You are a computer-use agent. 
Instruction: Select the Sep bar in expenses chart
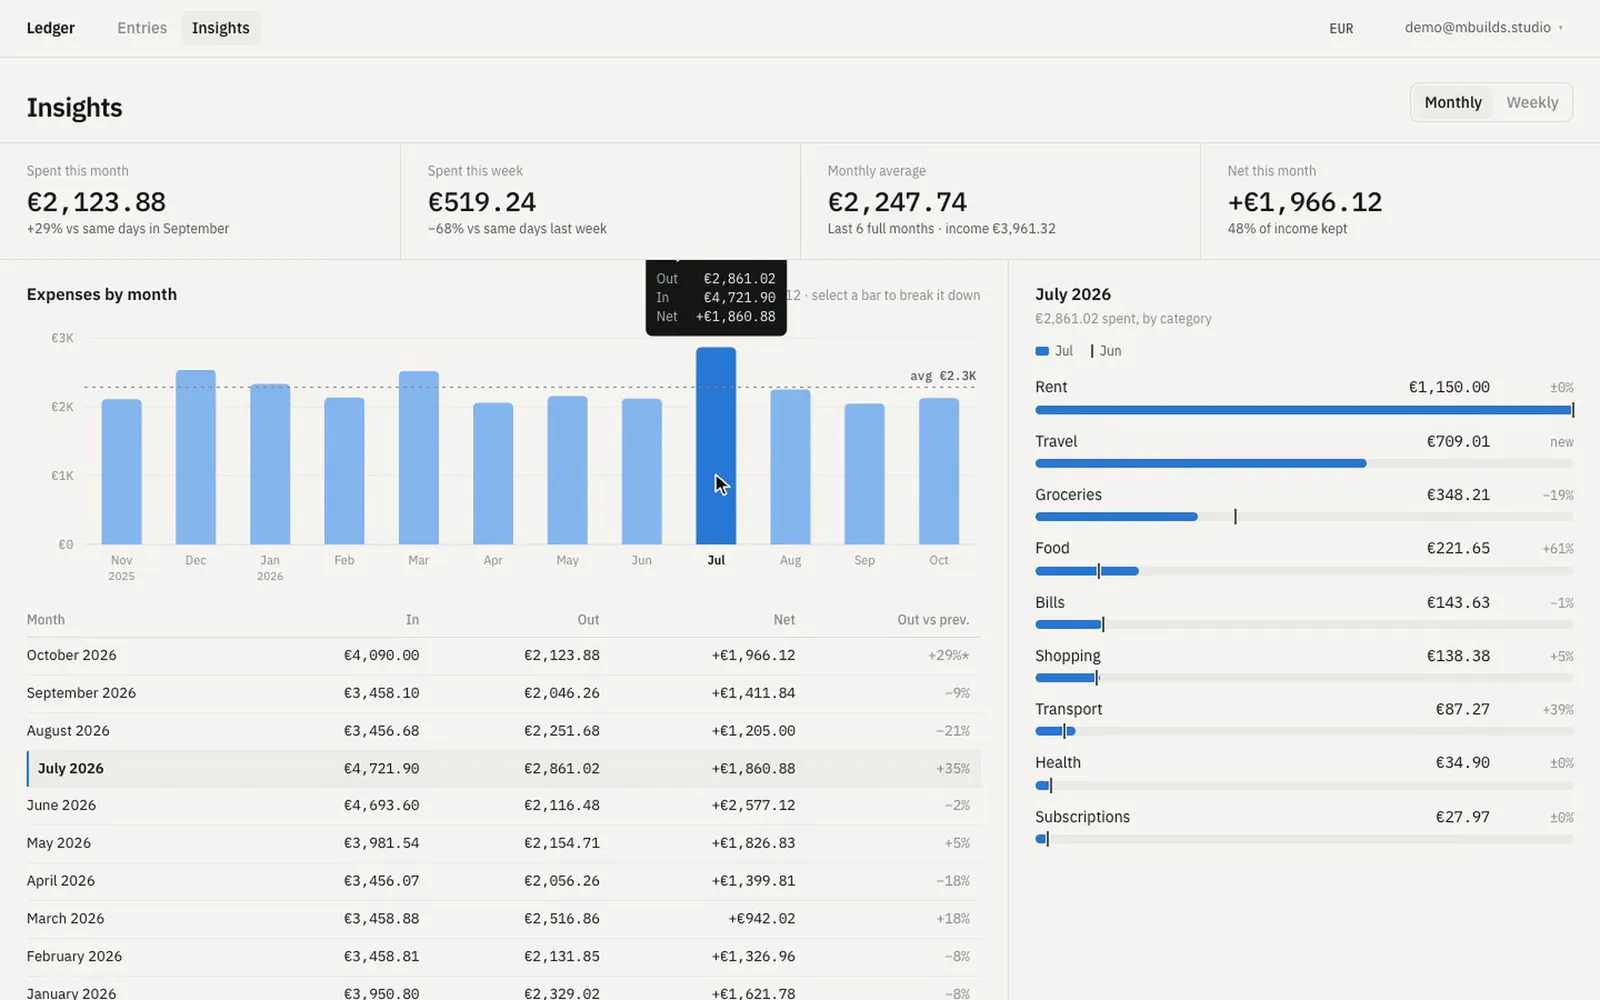tap(865, 474)
